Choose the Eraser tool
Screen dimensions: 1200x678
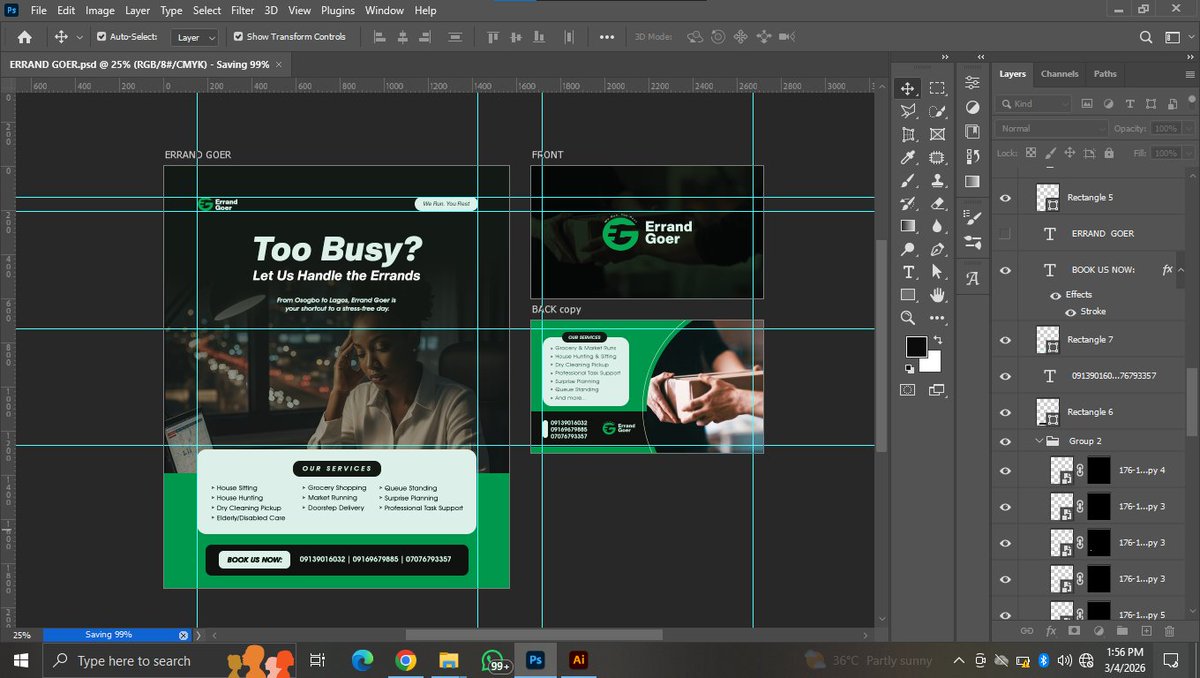pyautogui.click(x=937, y=203)
